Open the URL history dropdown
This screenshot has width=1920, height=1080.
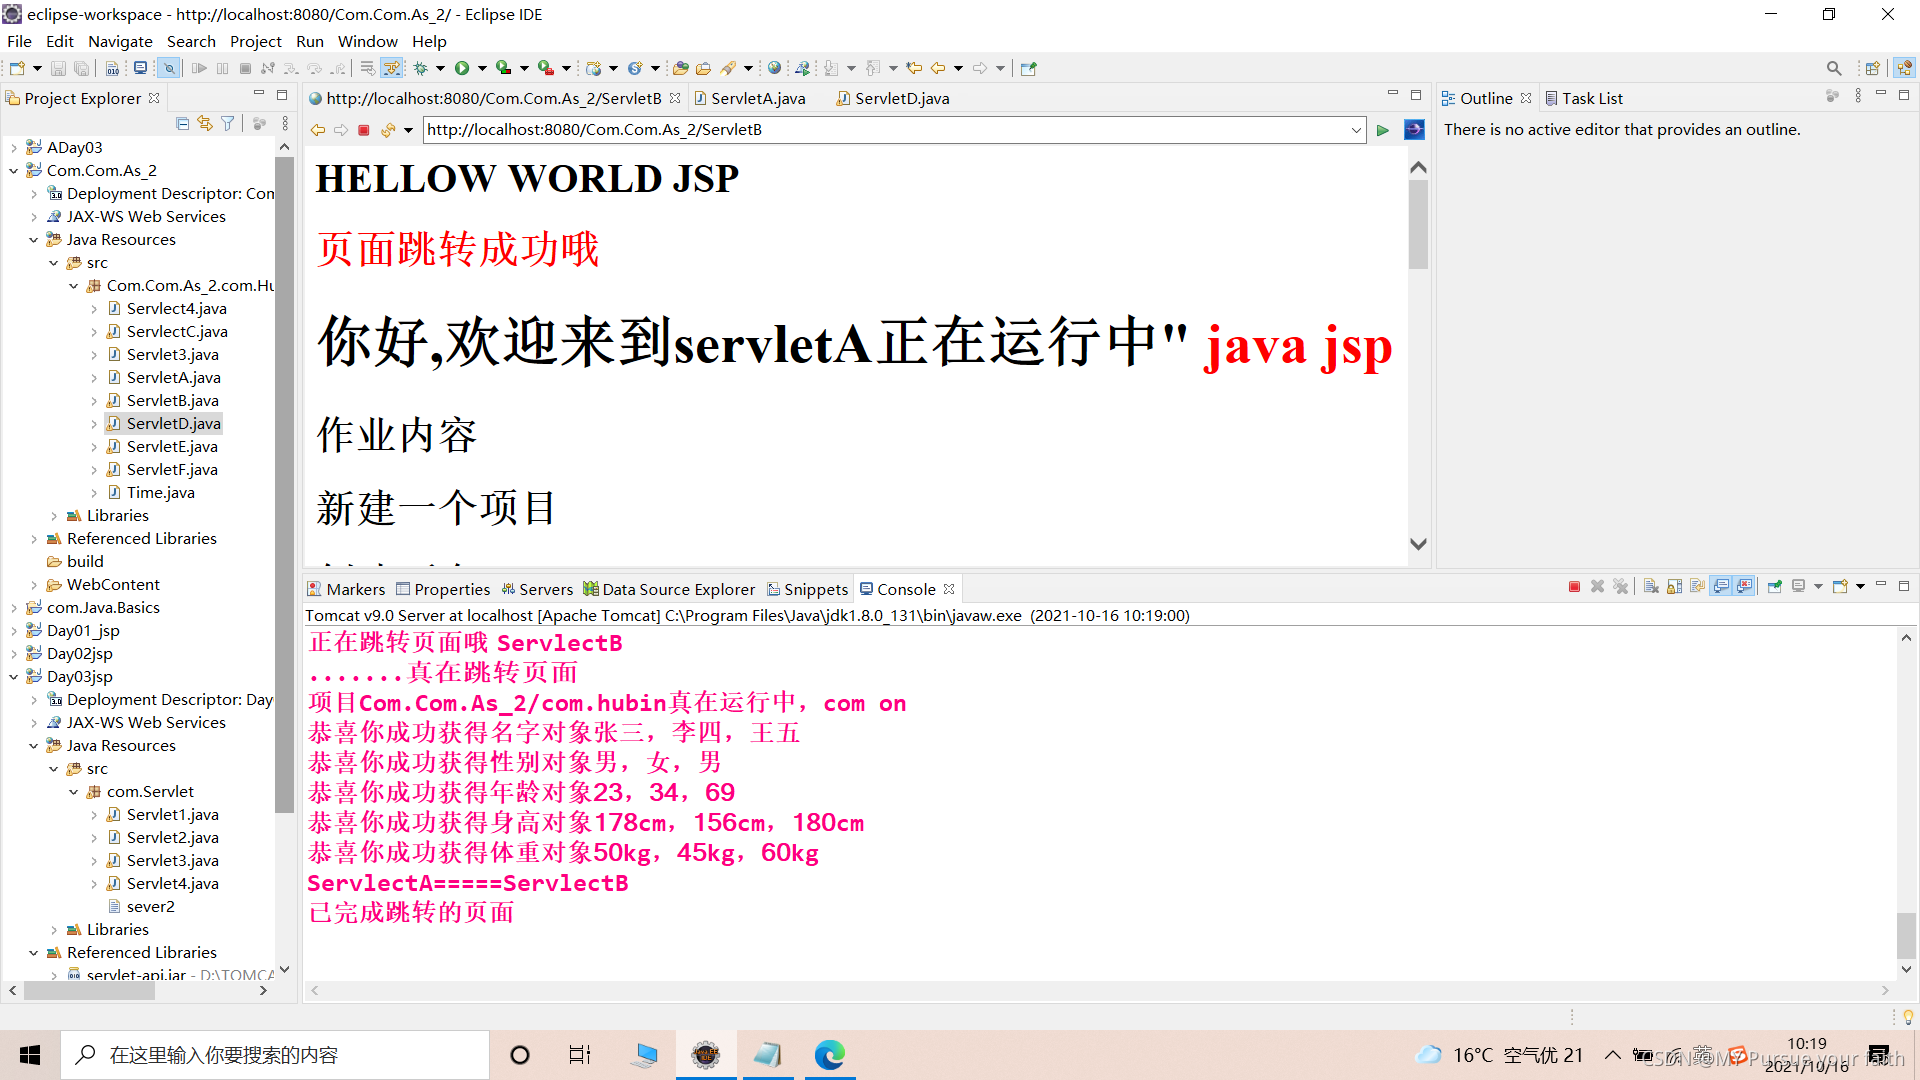click(1356, 130)
